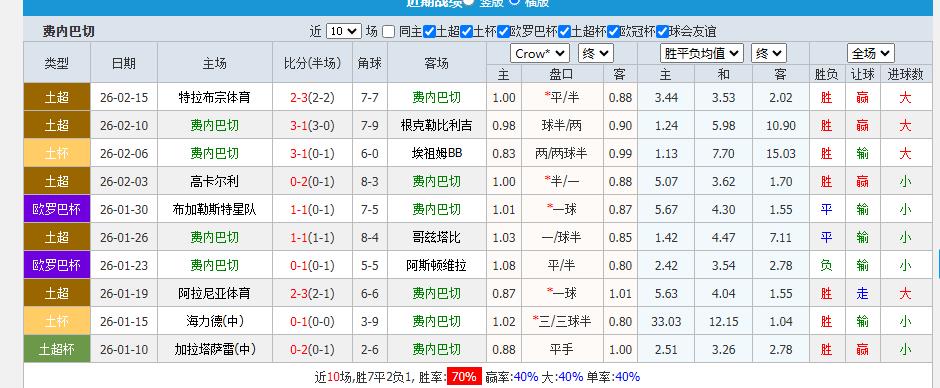Image resolution: width=940 pixels, height=388 pixels.
Task: Click the corner count 3-9
Action: click(x=370, y=321)
